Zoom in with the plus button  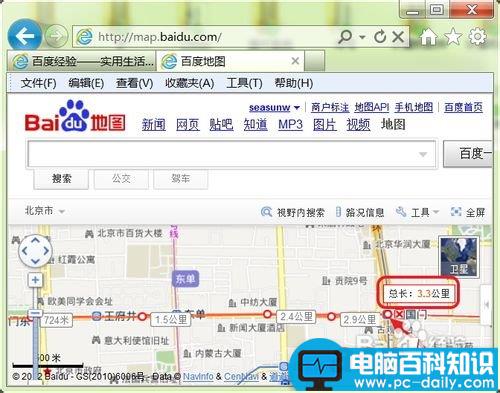coord(35,280)
